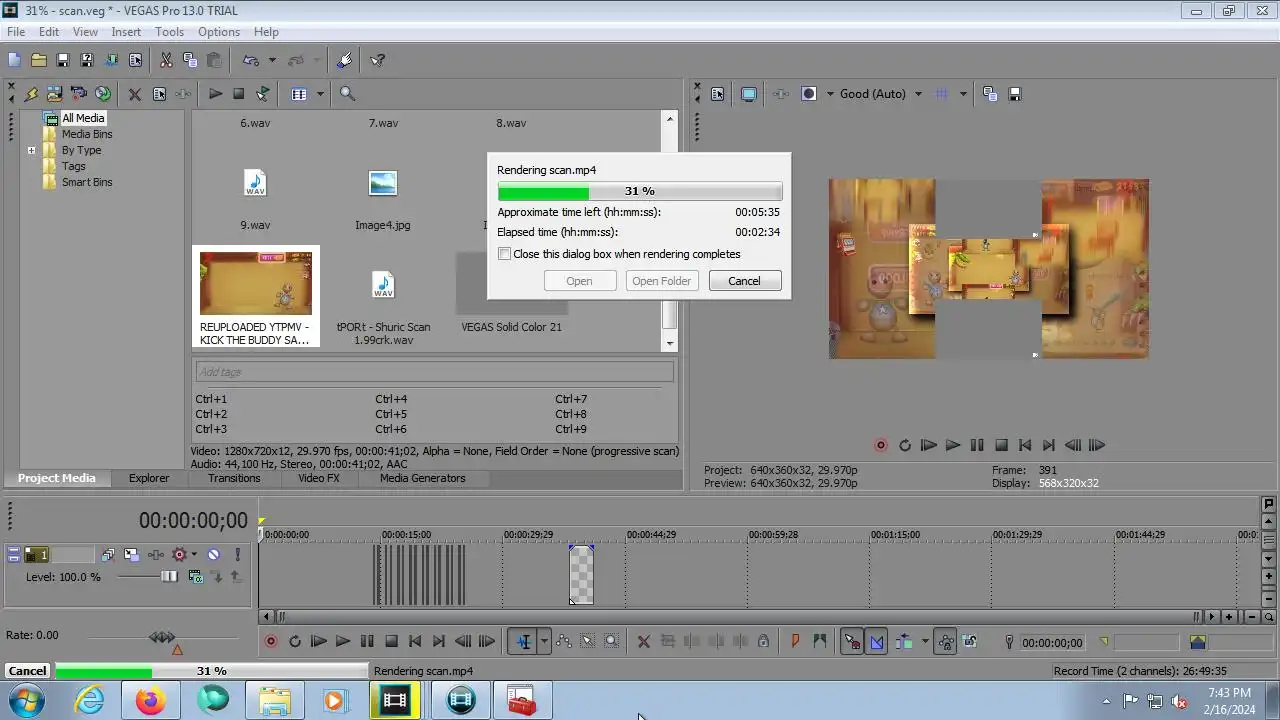Viewport: 1280px width, 720px height.
Task: Click the Zoom Edit Tool magnifier icon
Action: point(612,642)
